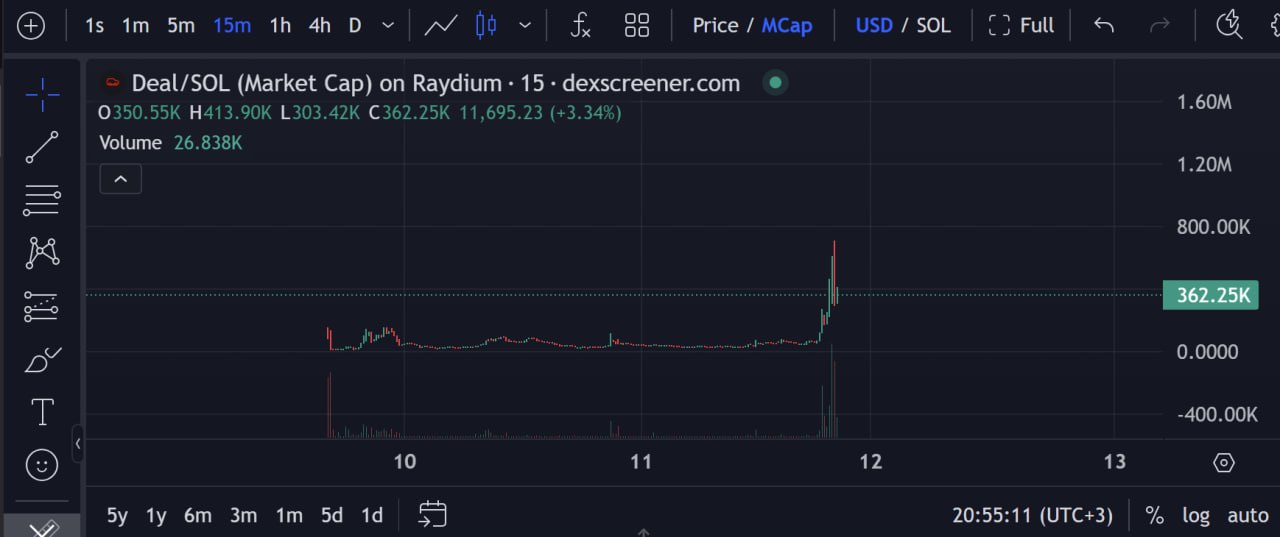Toggle the log scale
This screenshot has width=1280, height=537.
coord(1196,515)
